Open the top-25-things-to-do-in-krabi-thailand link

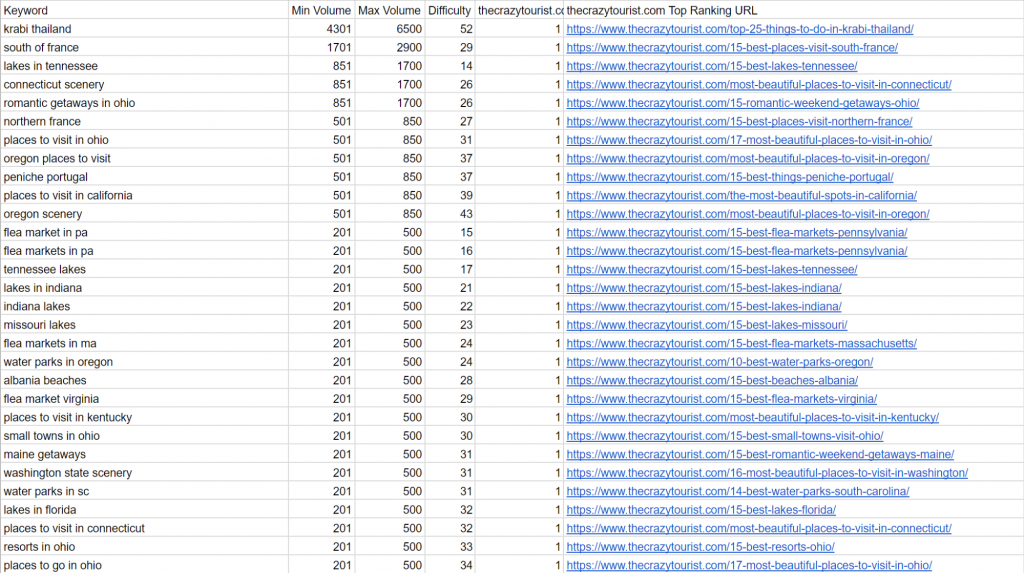coord(740,29)
